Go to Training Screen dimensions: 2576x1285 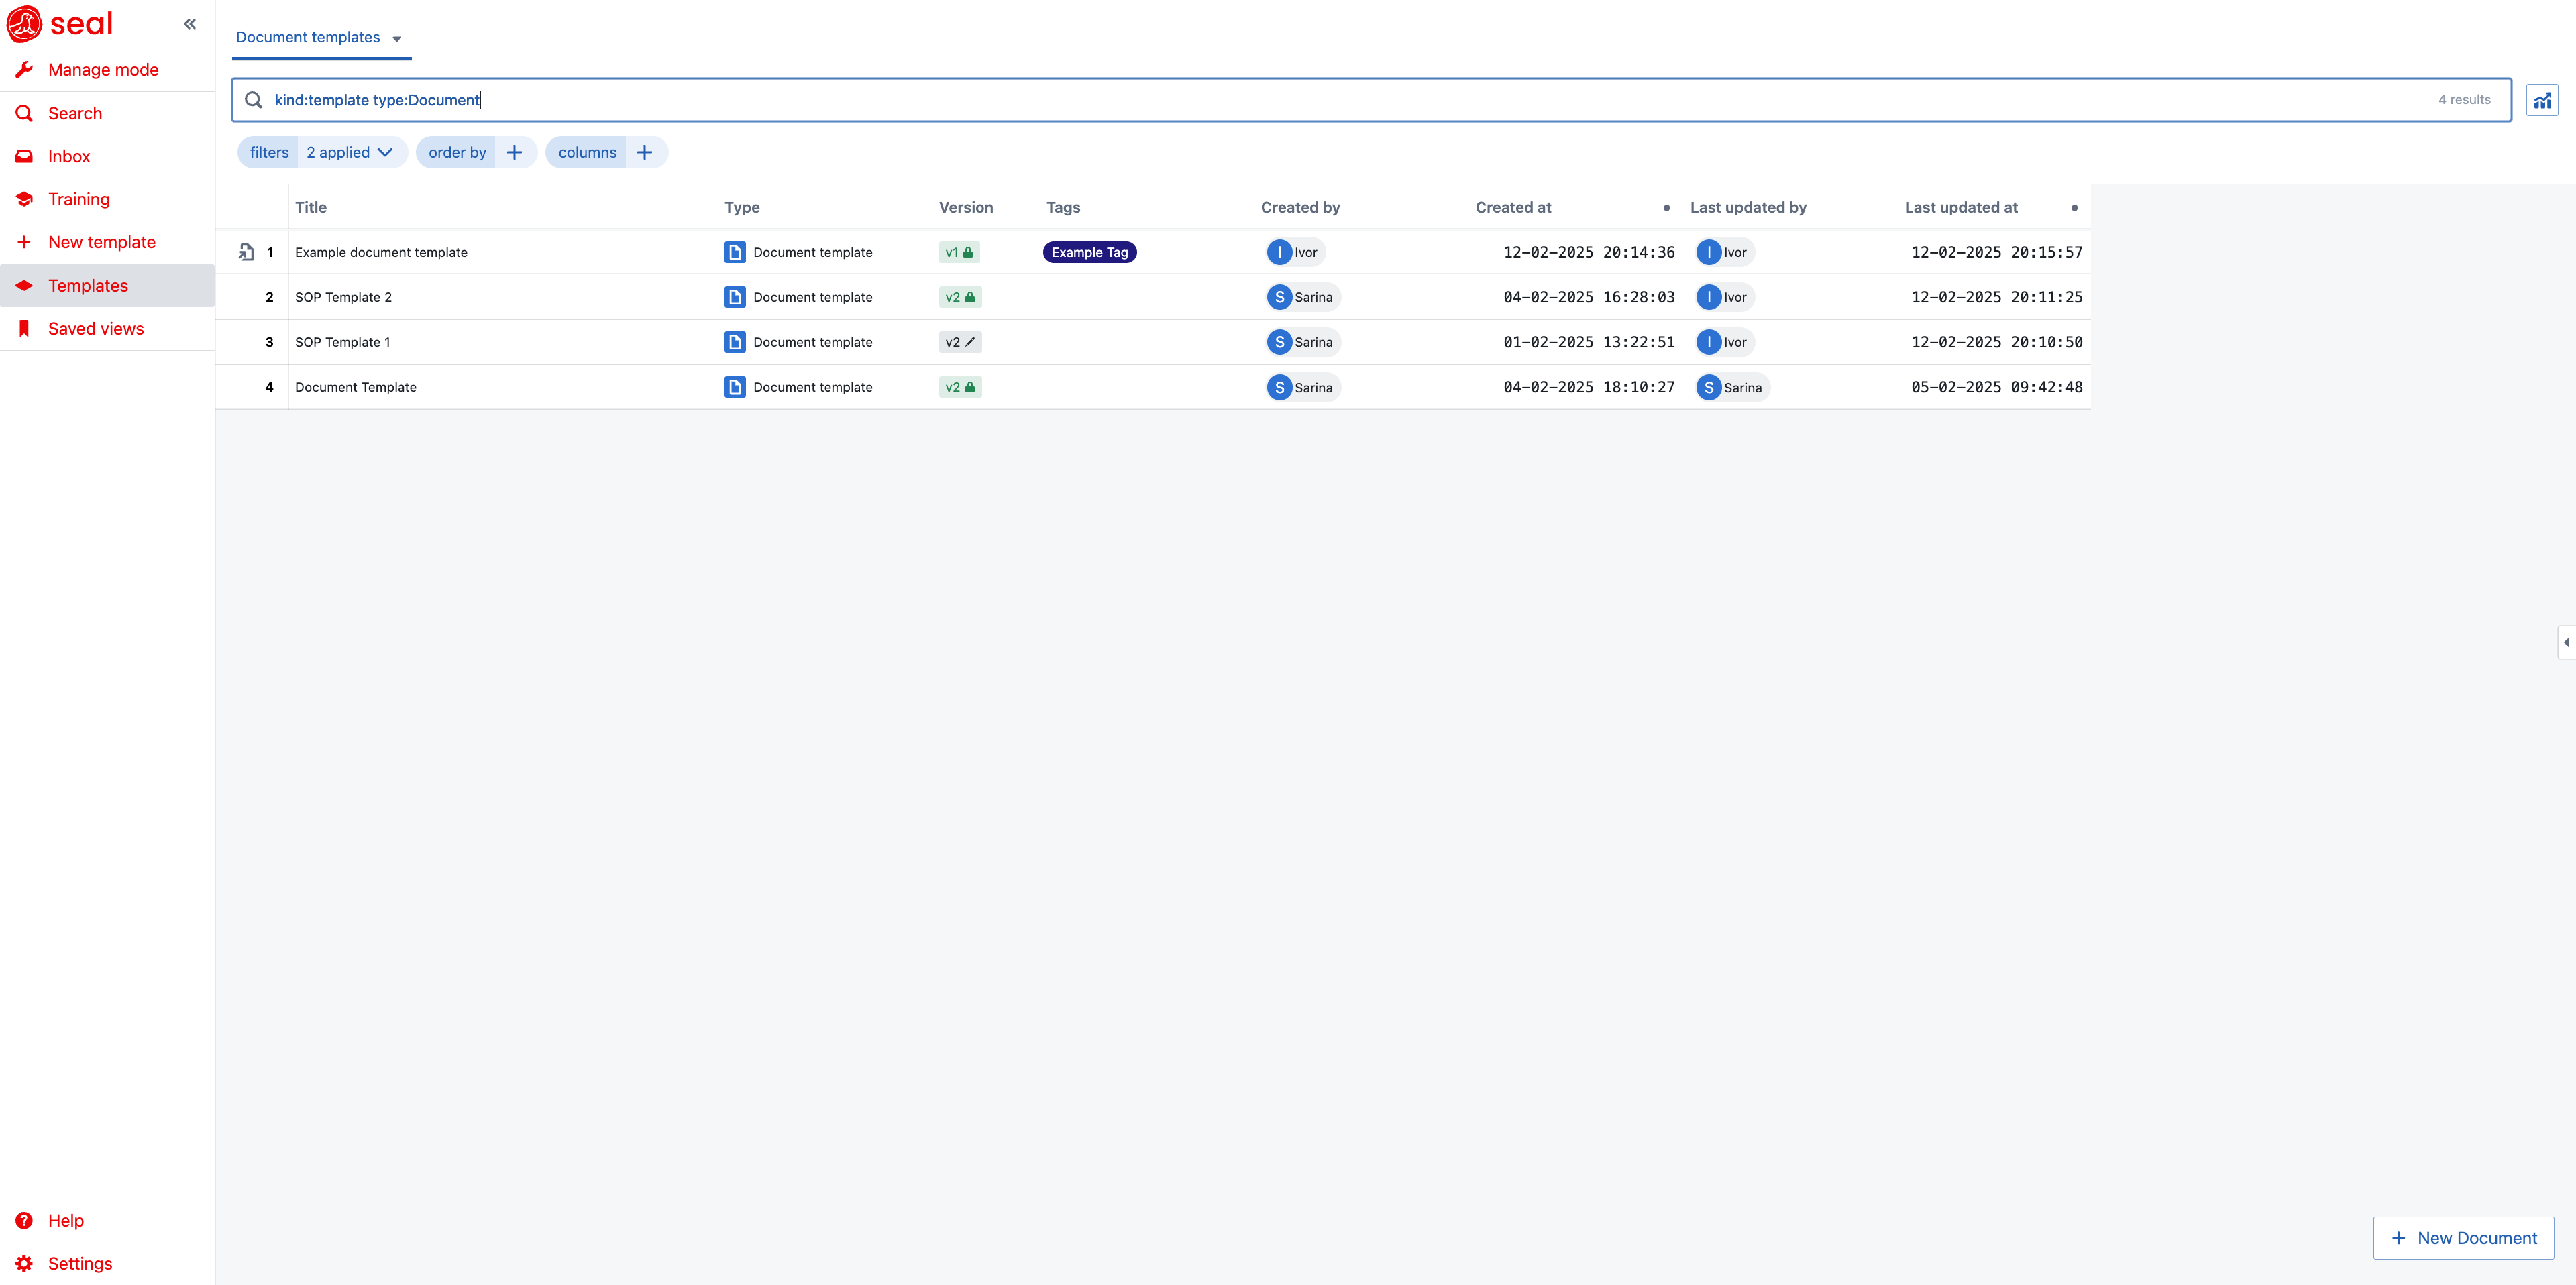coord(107,199)
